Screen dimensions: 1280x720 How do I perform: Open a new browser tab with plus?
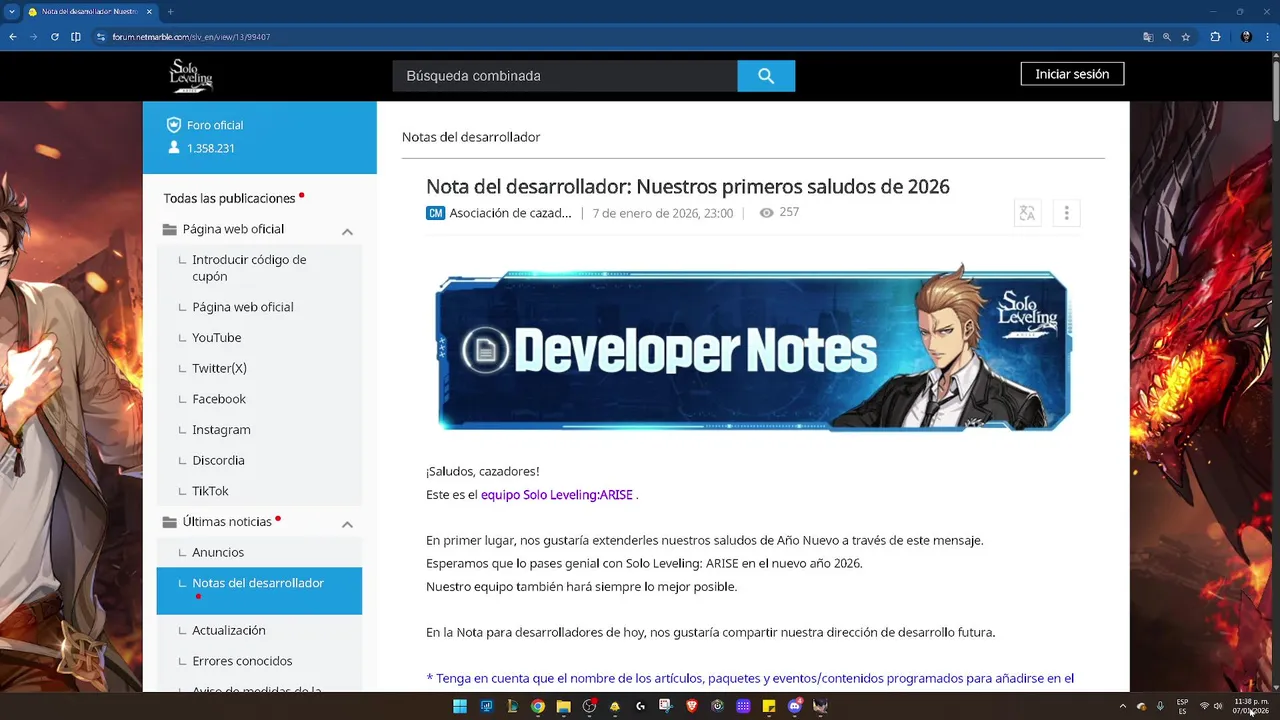pos(170,12)
